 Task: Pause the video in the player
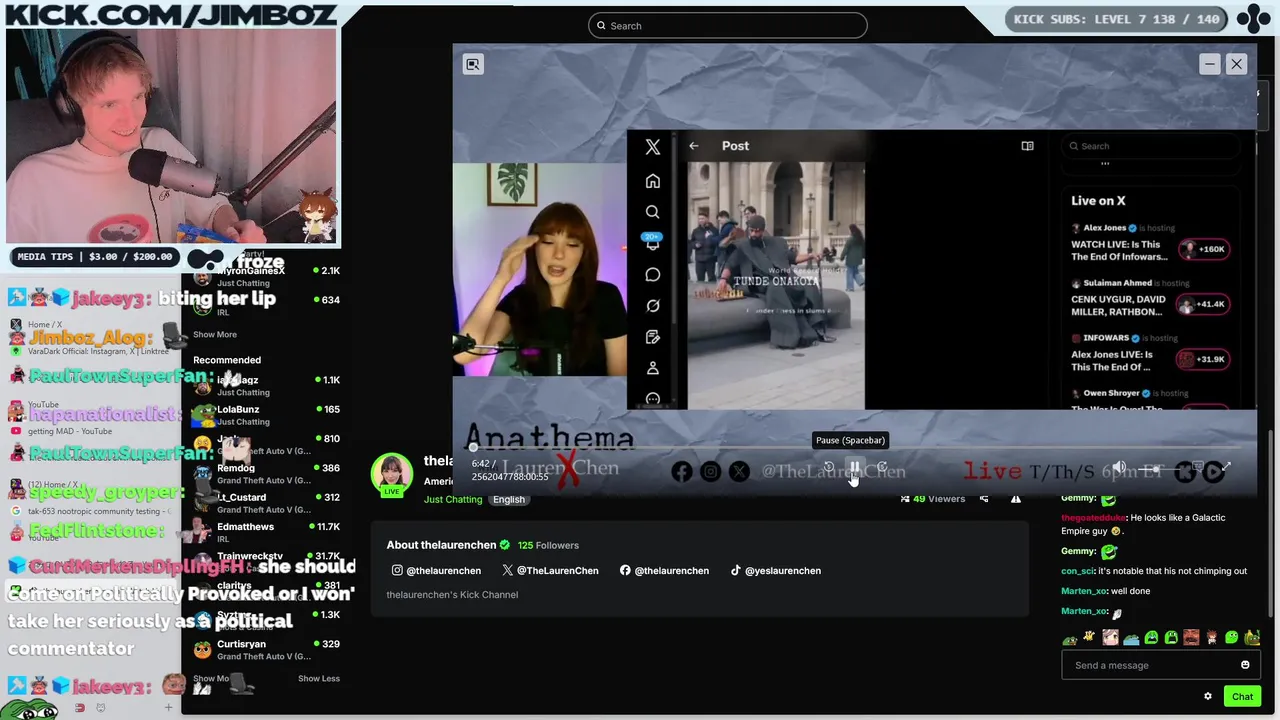coord(855,468)
